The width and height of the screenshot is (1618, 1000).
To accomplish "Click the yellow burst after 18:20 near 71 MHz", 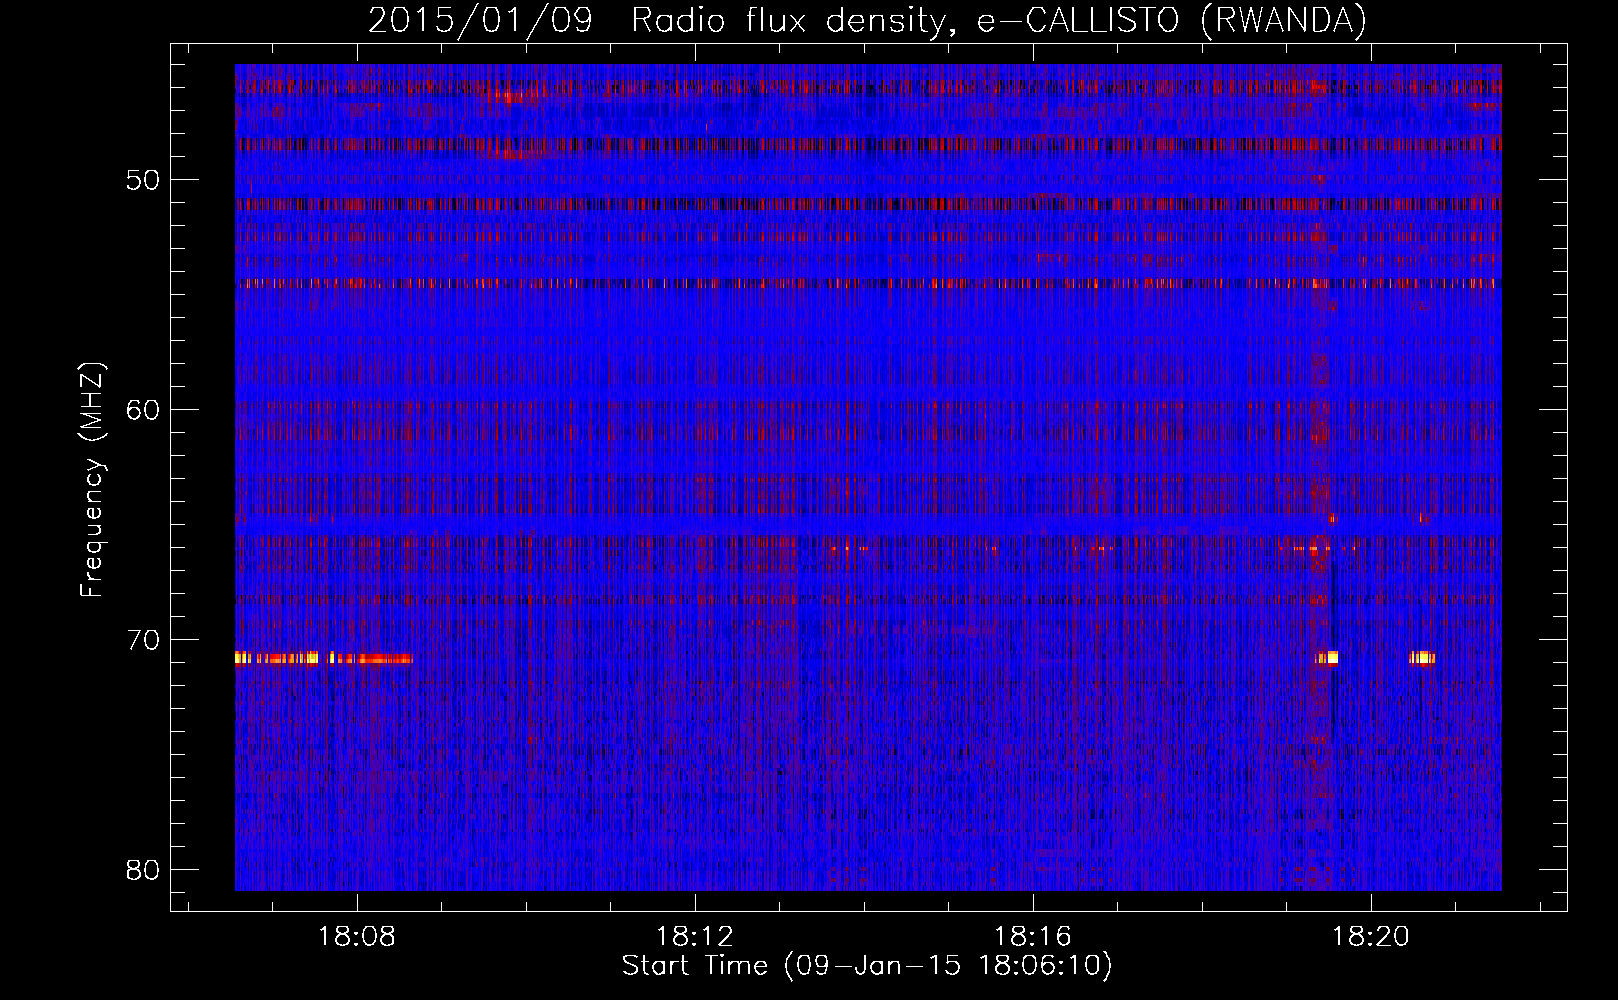I will 1422,658.
